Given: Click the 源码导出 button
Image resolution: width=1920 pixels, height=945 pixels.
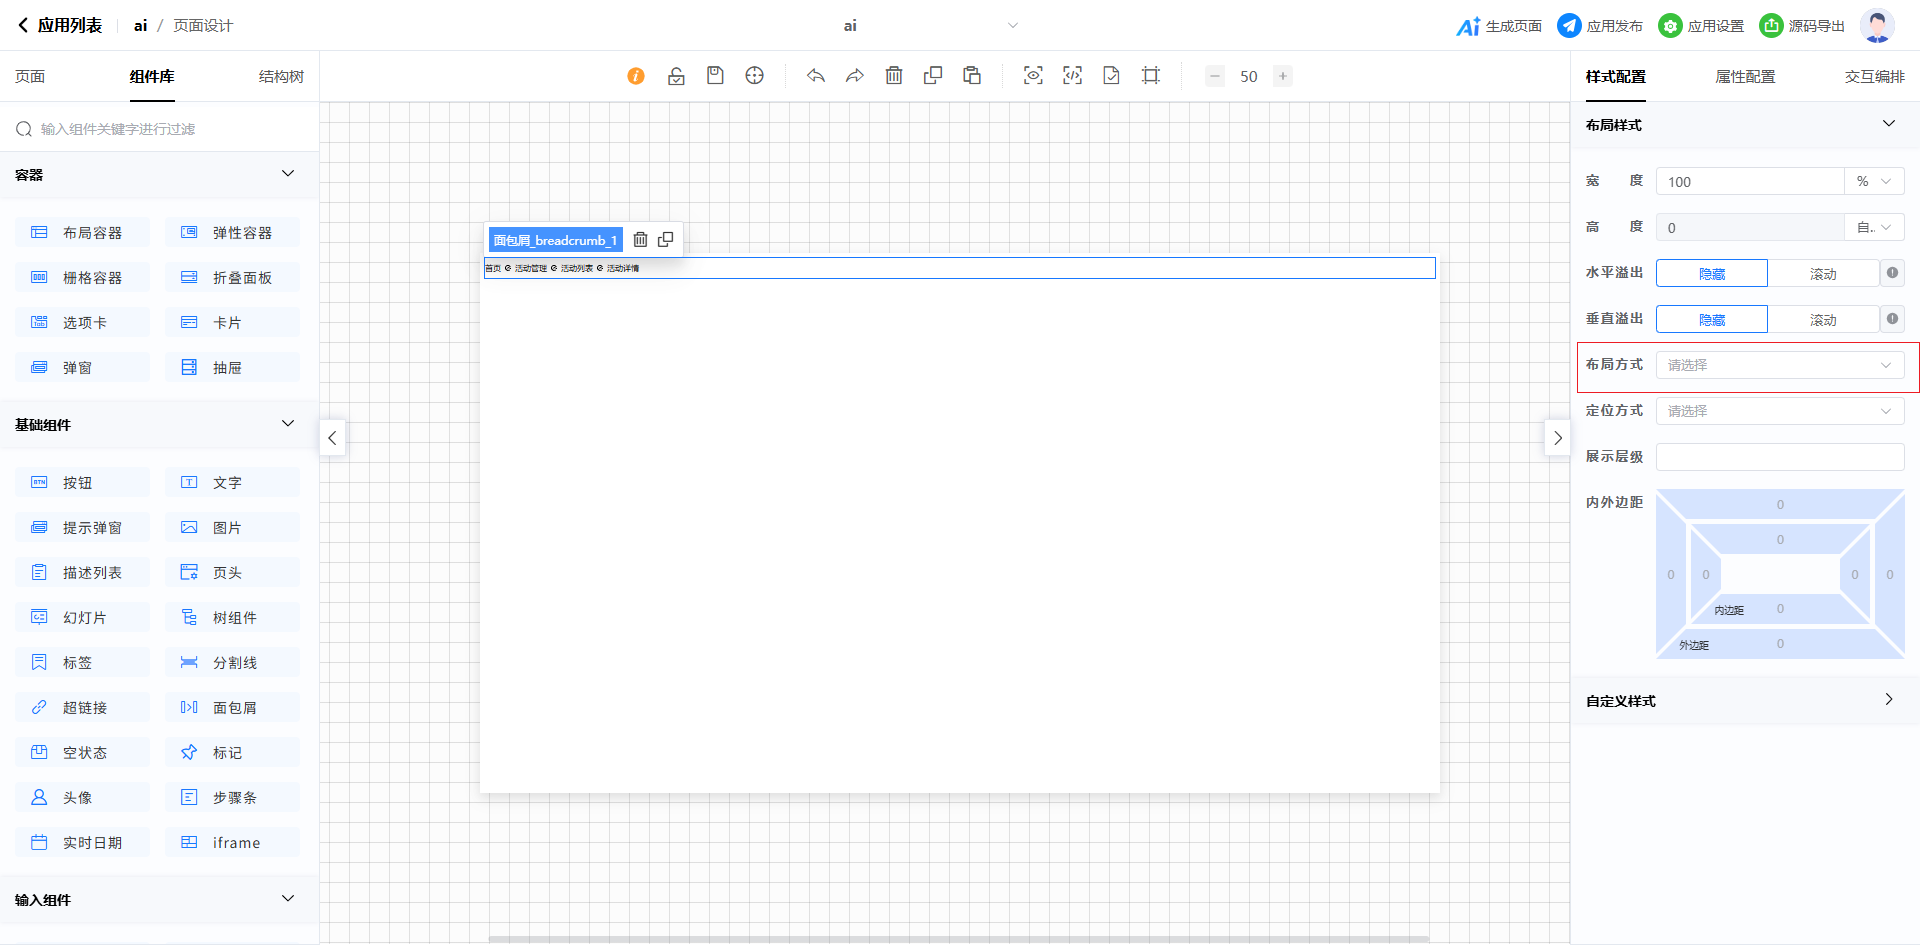Looking at the screenshot, I should coord(1803,26).
